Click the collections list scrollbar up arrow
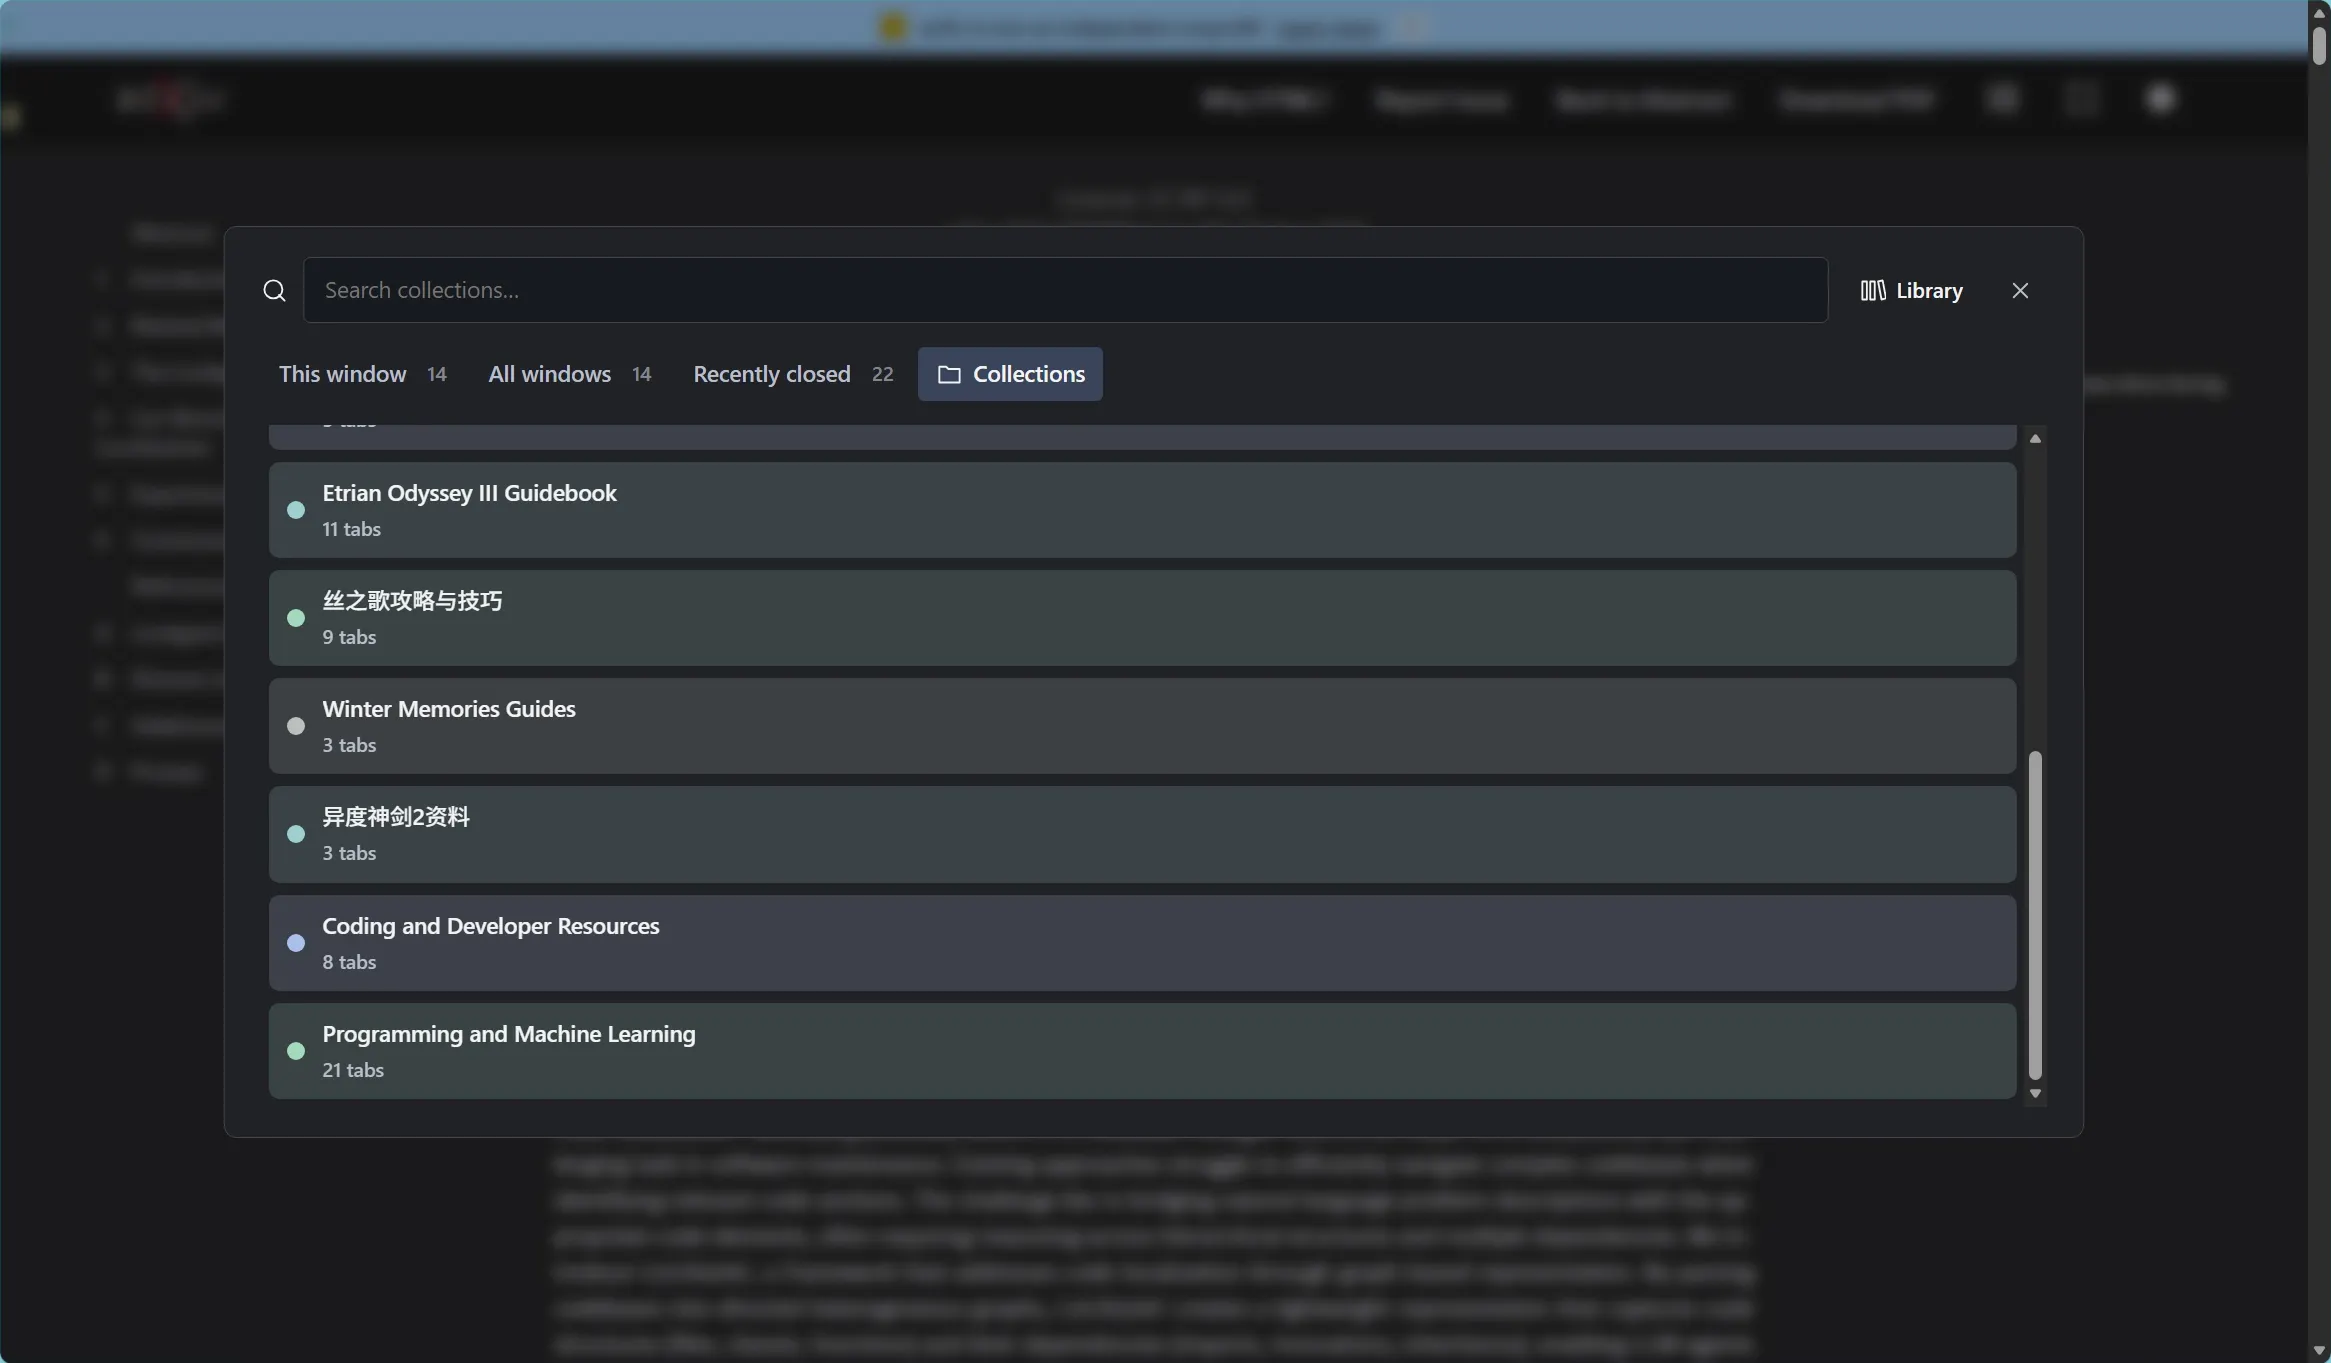The height and width of the screenshot is (1363, 2331). coord(2035,439)
